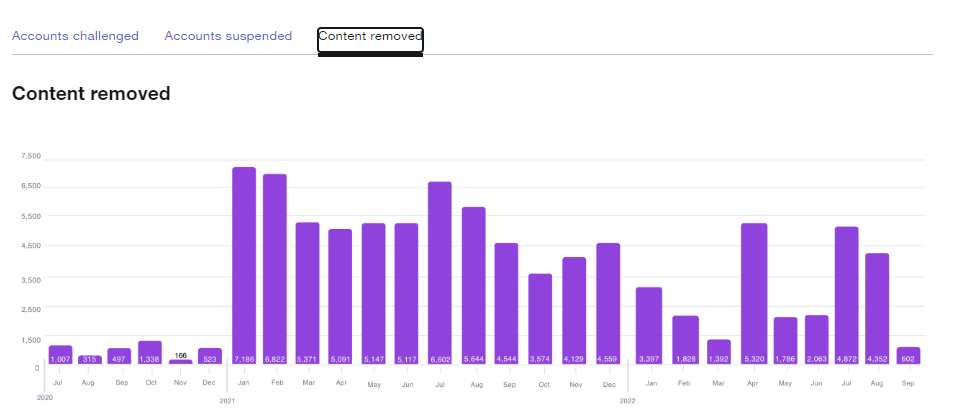Click the October 2021 bar showing 3,574

coord(540,318)
